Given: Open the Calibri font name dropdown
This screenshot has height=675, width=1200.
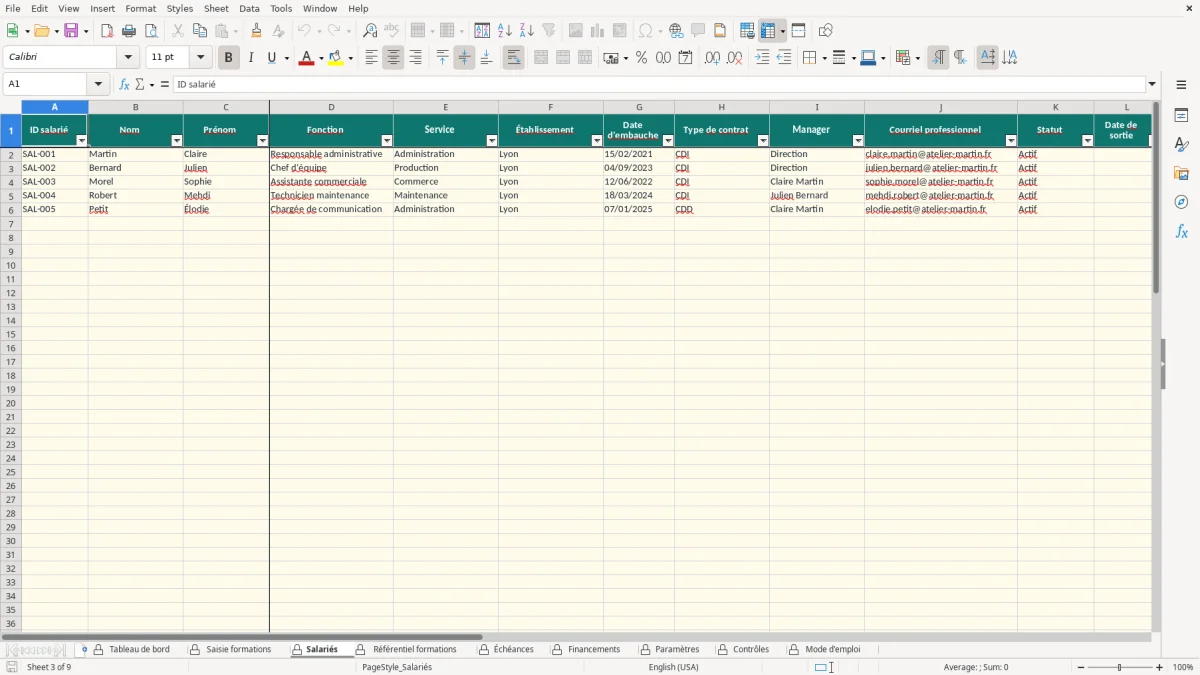Looking at the screenshot, I should pos(128,58).
